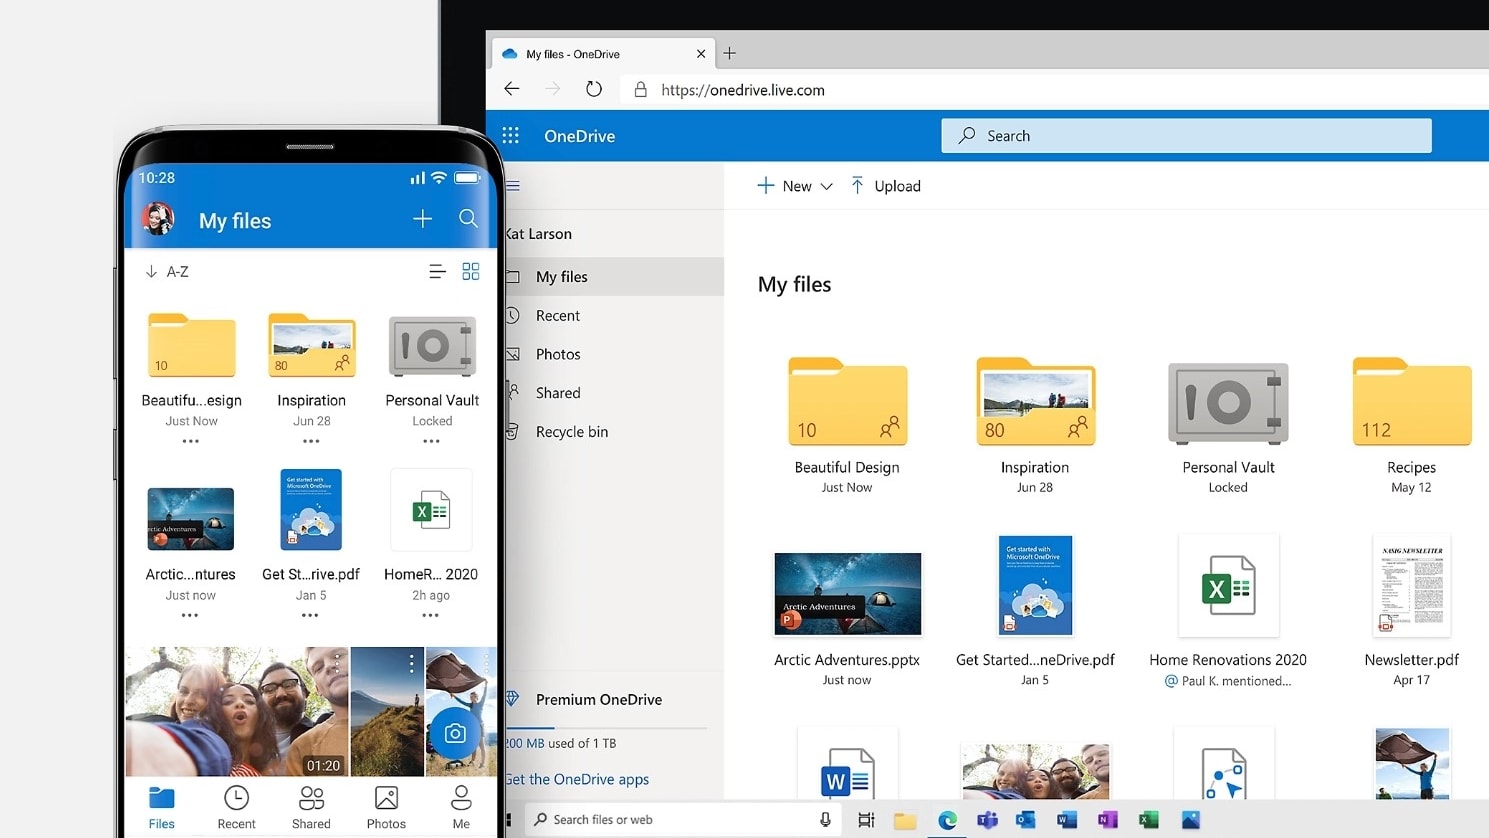Reload the OneDrive page
Viewport: 1489px width, 838px height.
tap(594, 89)
